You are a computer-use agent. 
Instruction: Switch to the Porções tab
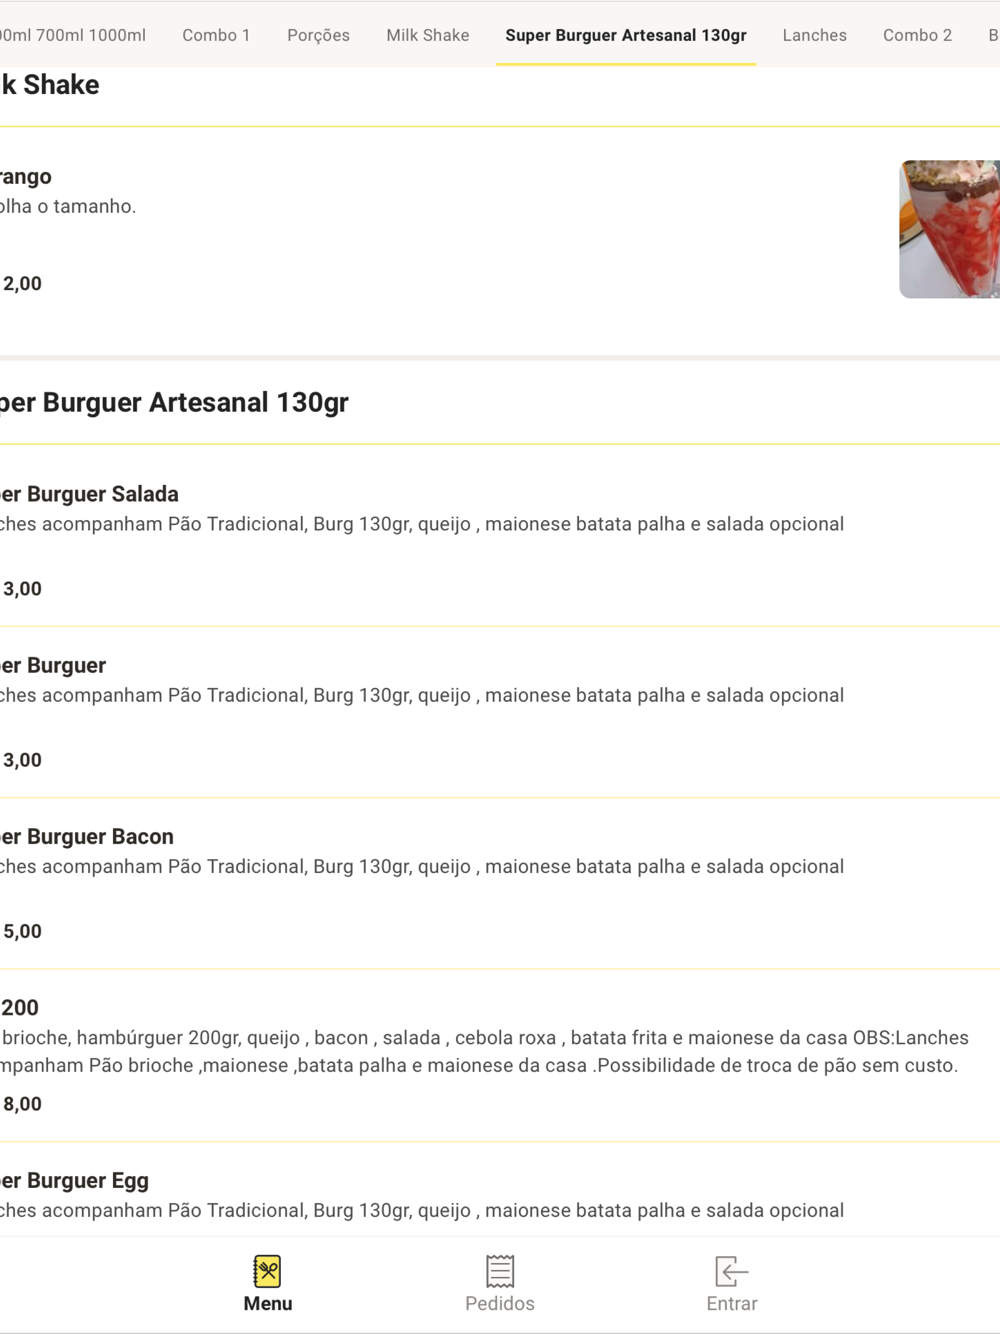coord(318,35)
